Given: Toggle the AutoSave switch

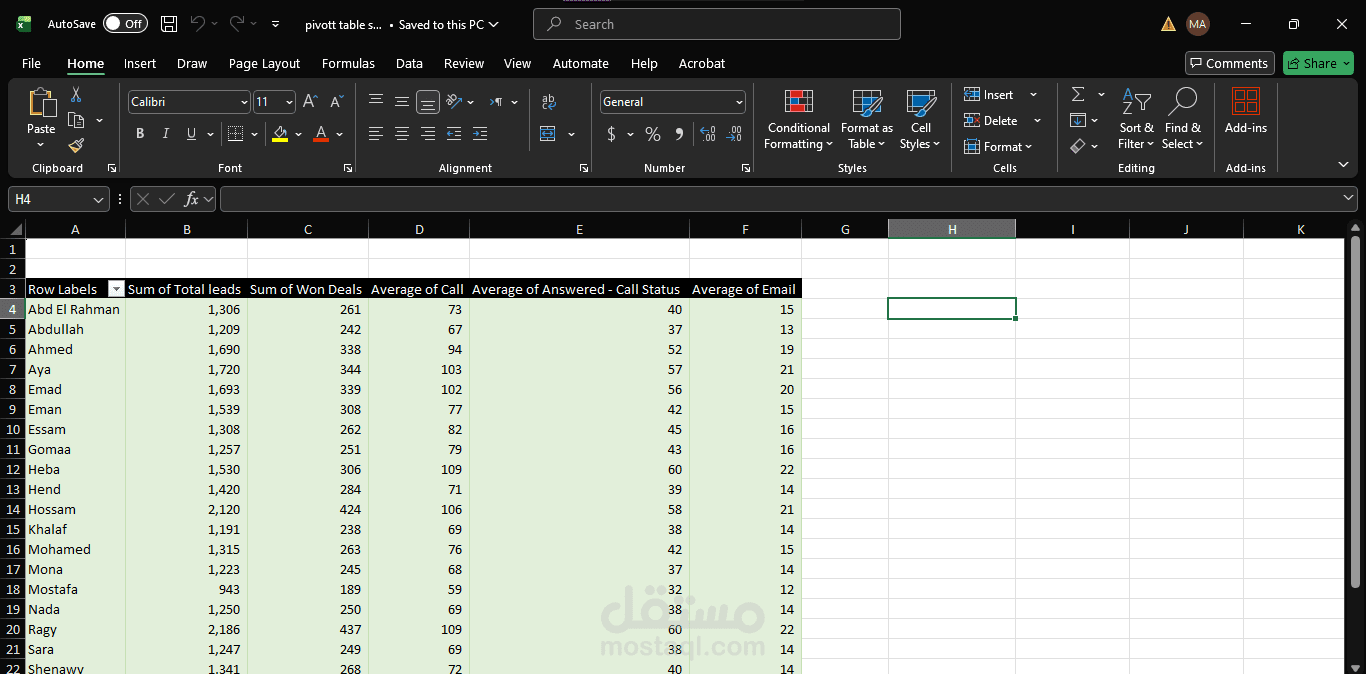Looking at the screenshot, I should [126, 24].
